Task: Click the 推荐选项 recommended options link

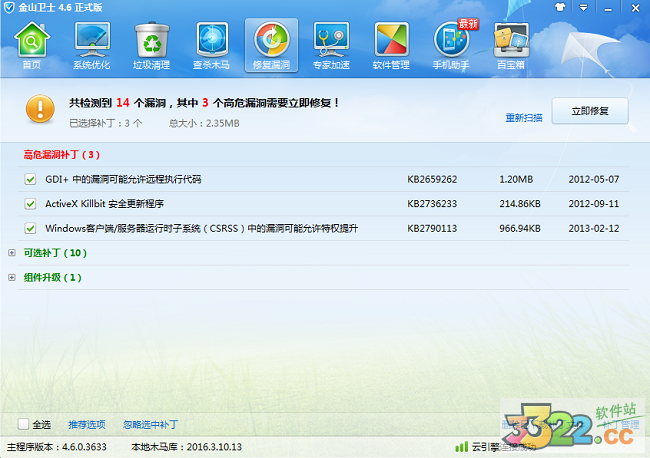Action: [87, 424]
